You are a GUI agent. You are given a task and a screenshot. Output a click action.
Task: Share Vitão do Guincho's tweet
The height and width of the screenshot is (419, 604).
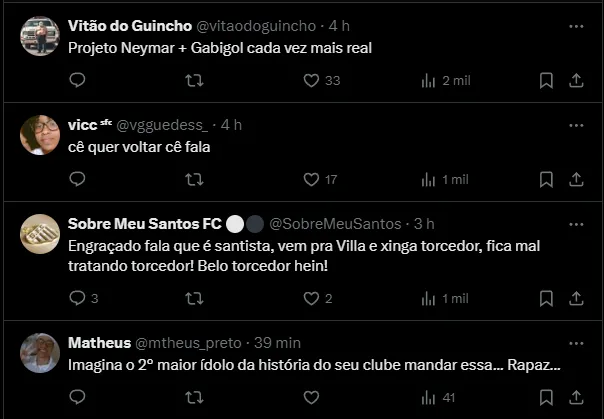click(x=575, y=80)
